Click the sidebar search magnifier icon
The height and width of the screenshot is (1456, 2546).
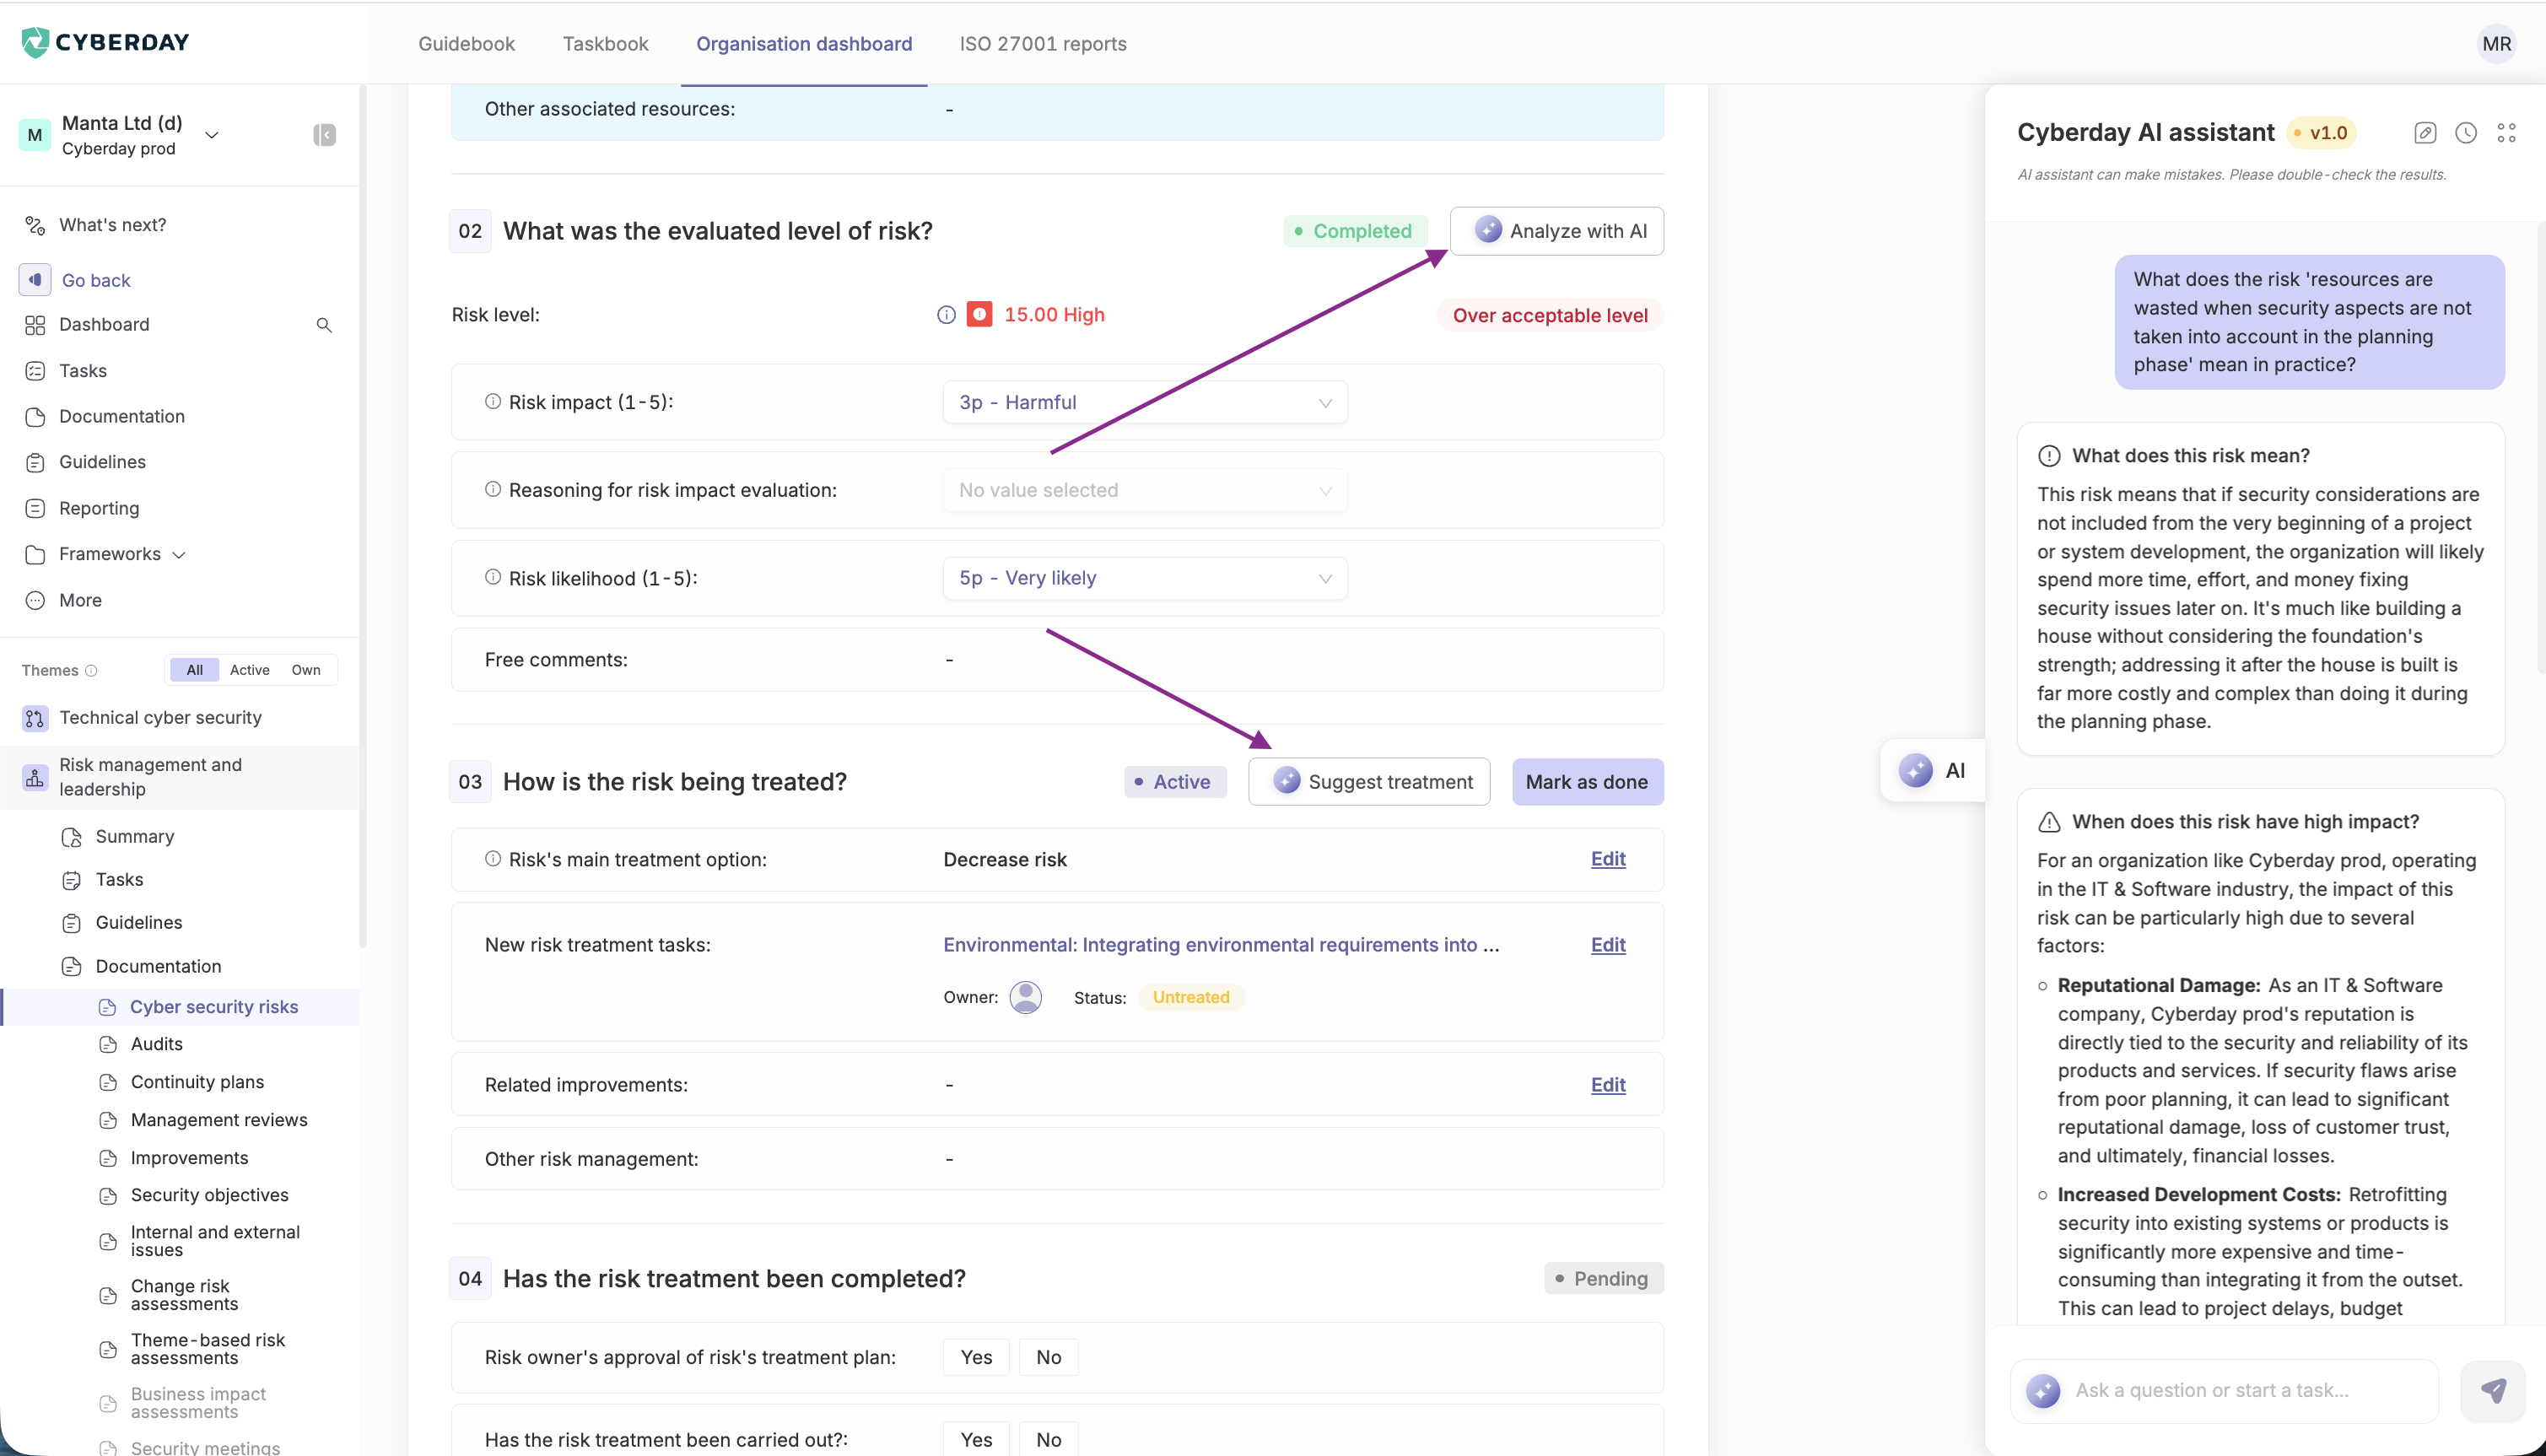324,325
